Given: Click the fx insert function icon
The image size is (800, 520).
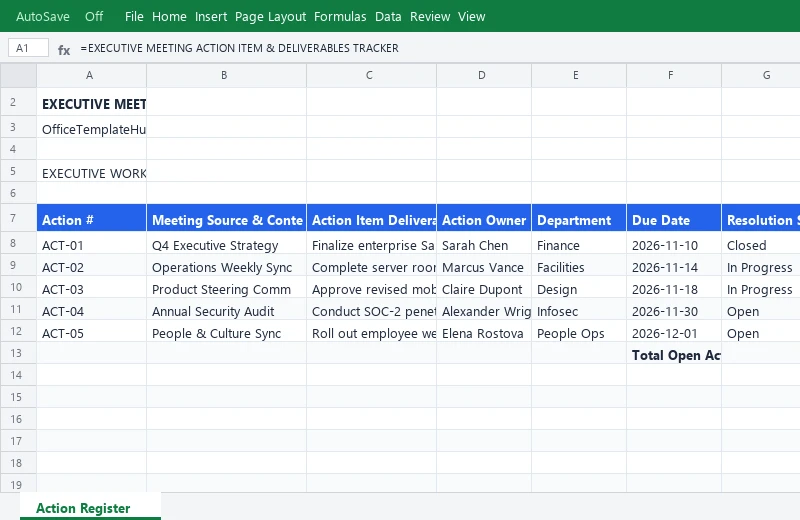Looking at the screenshot, I should coord(64,49).
